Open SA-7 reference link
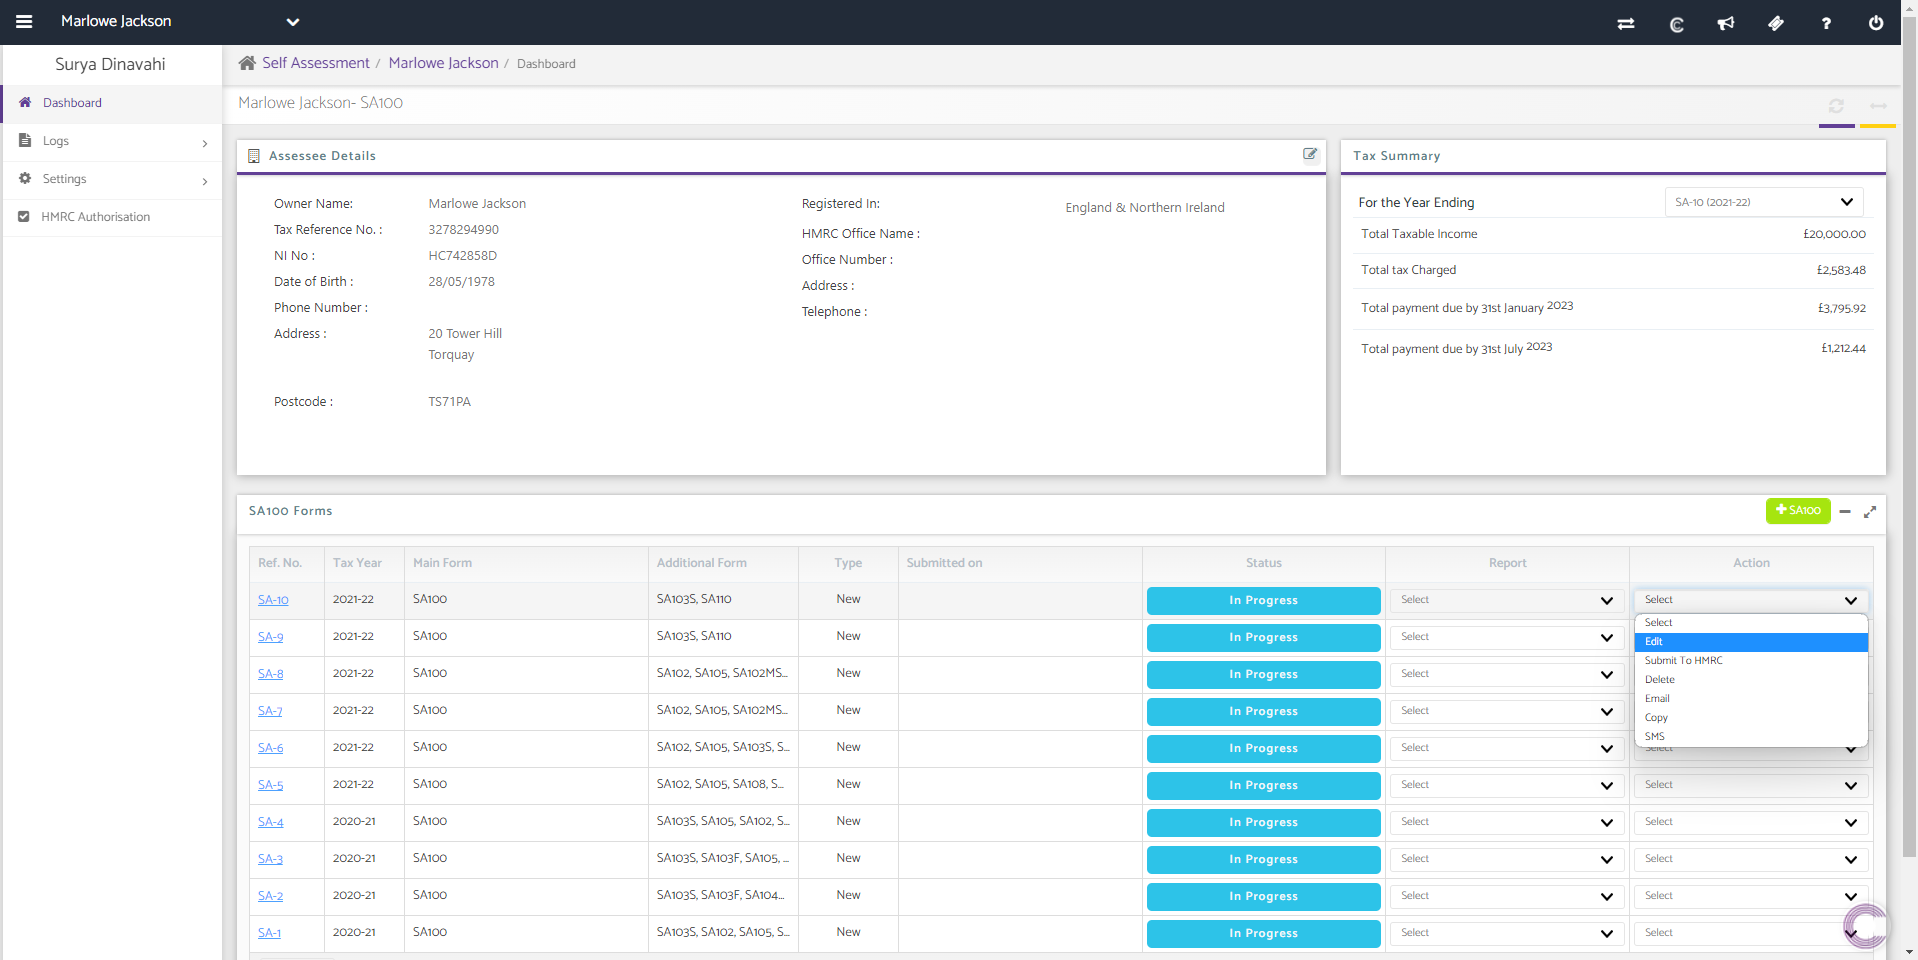This screenshot has height=960, width=1918. click(x=270, y=711)
